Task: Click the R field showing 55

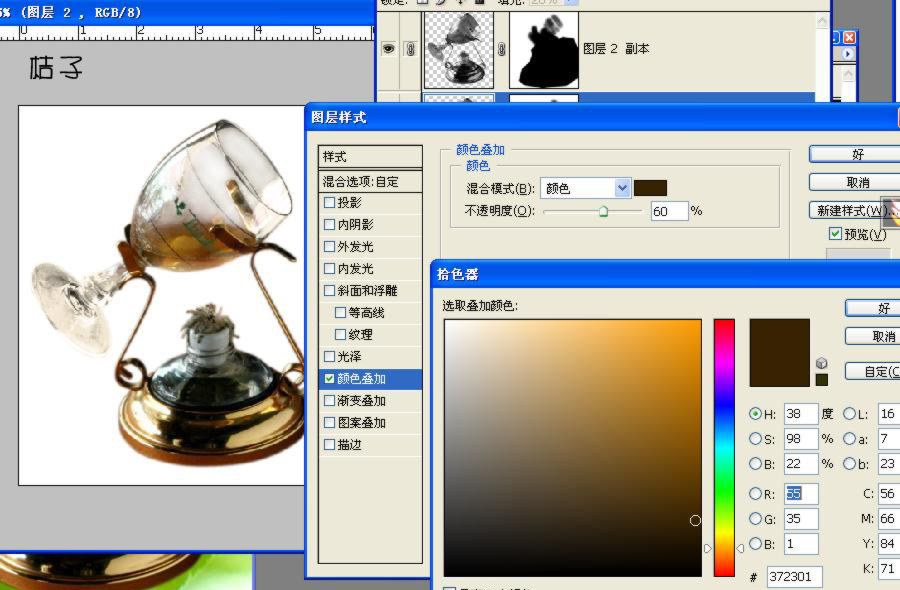Action: pos(801,494)
